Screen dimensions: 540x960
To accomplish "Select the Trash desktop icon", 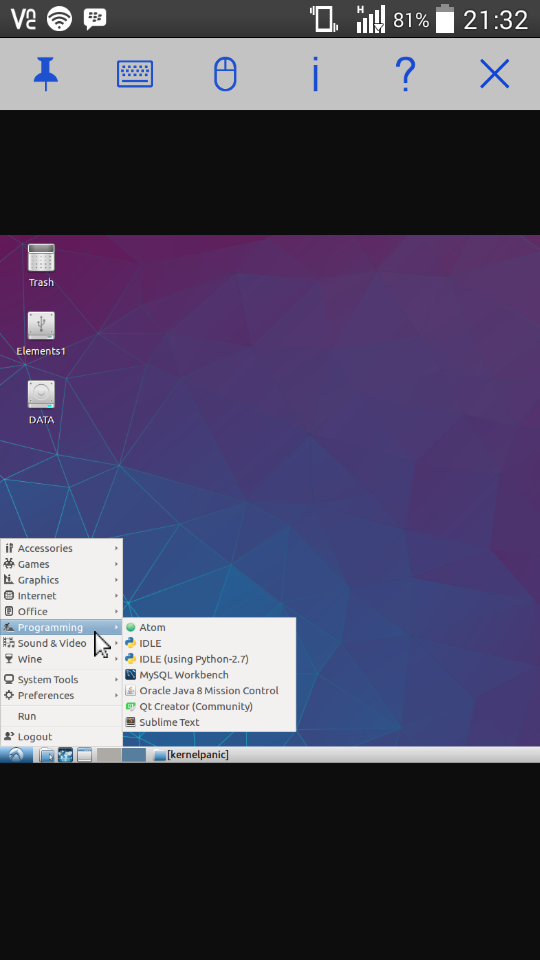I will pos(41,266).
